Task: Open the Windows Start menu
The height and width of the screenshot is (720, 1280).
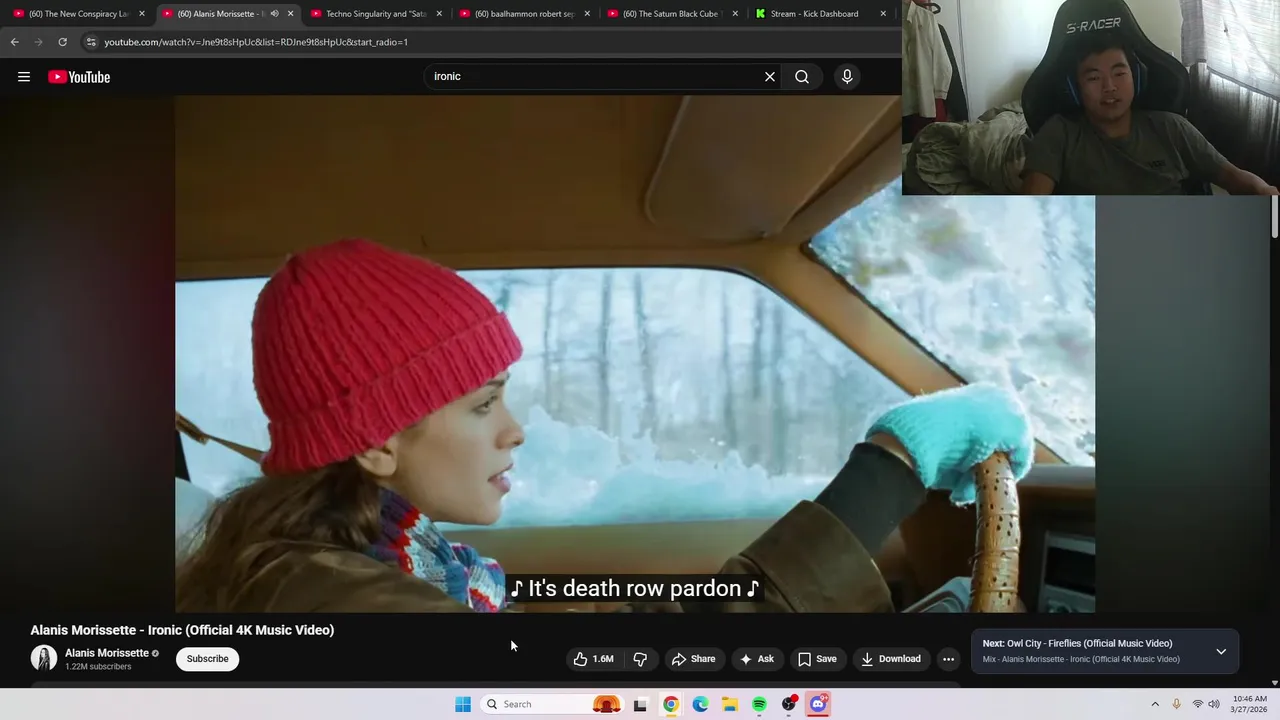Action: (463, 704)
